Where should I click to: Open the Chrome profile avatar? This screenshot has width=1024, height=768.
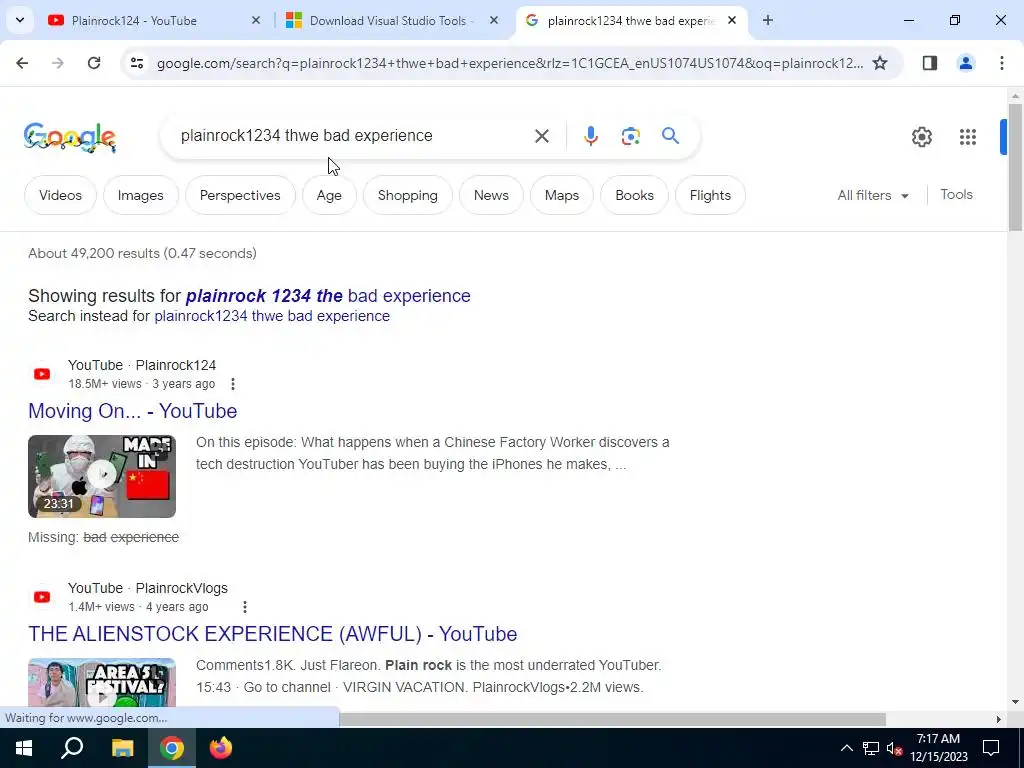966,63
